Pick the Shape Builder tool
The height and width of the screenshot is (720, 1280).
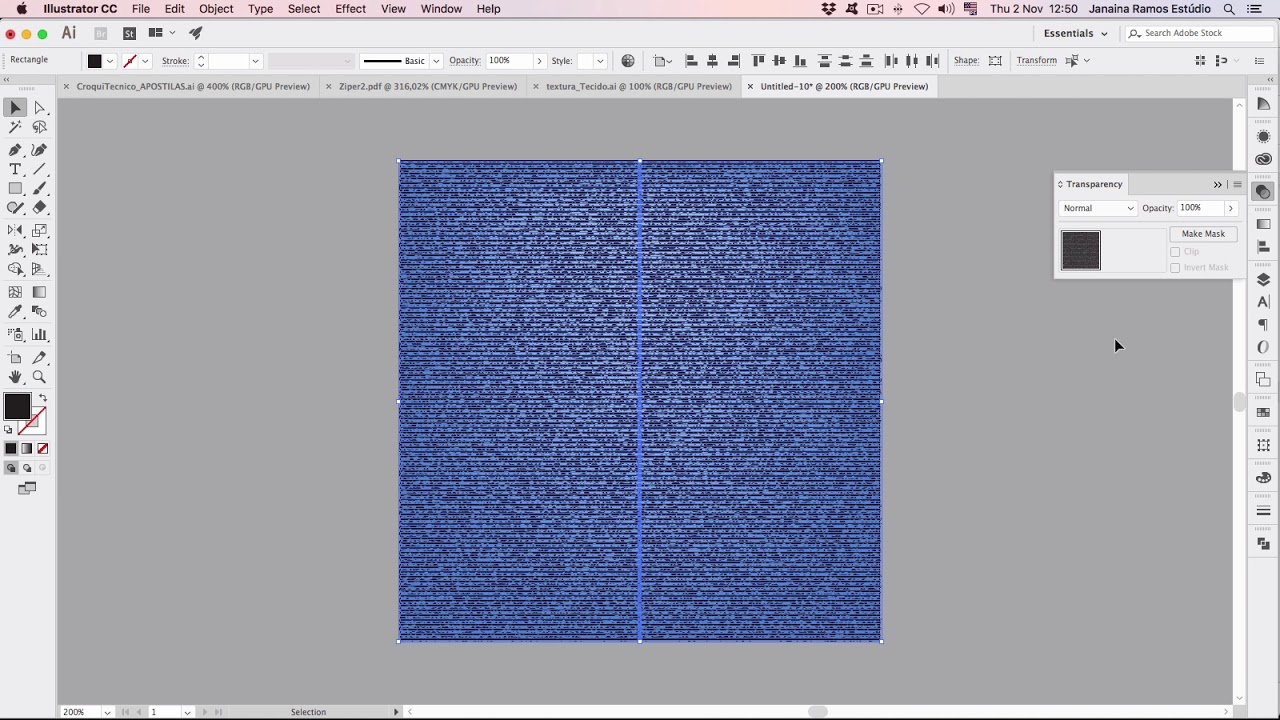click(x=15, y=269)
